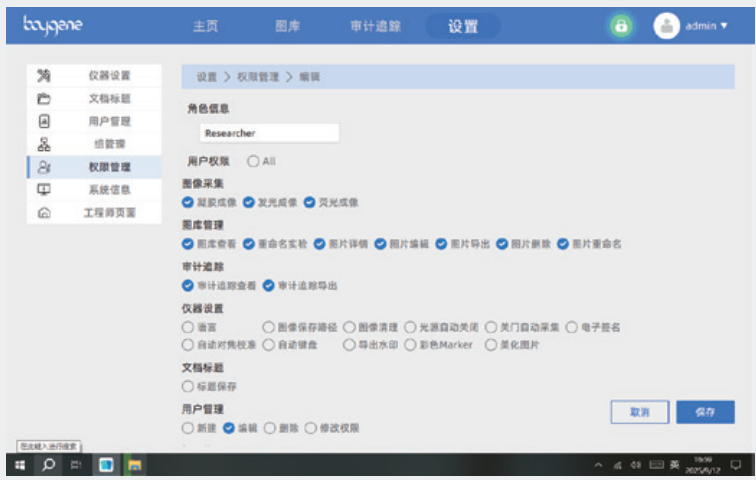Uncheck 凝胶成像 permission

point(188,202)
